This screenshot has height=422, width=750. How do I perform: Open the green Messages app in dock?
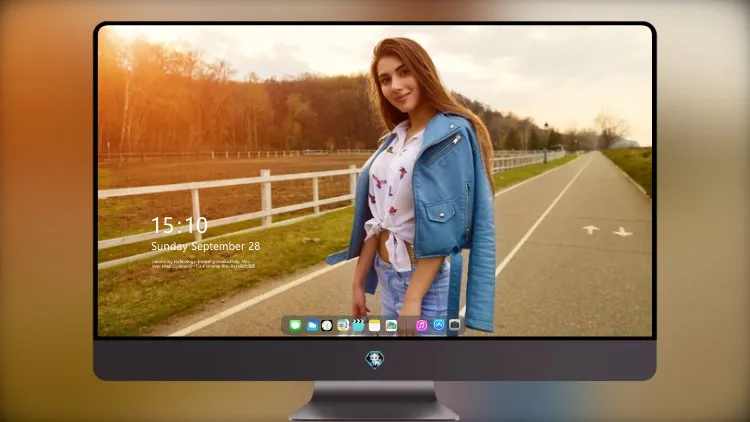pyautogui.click(x=295, y=326)
